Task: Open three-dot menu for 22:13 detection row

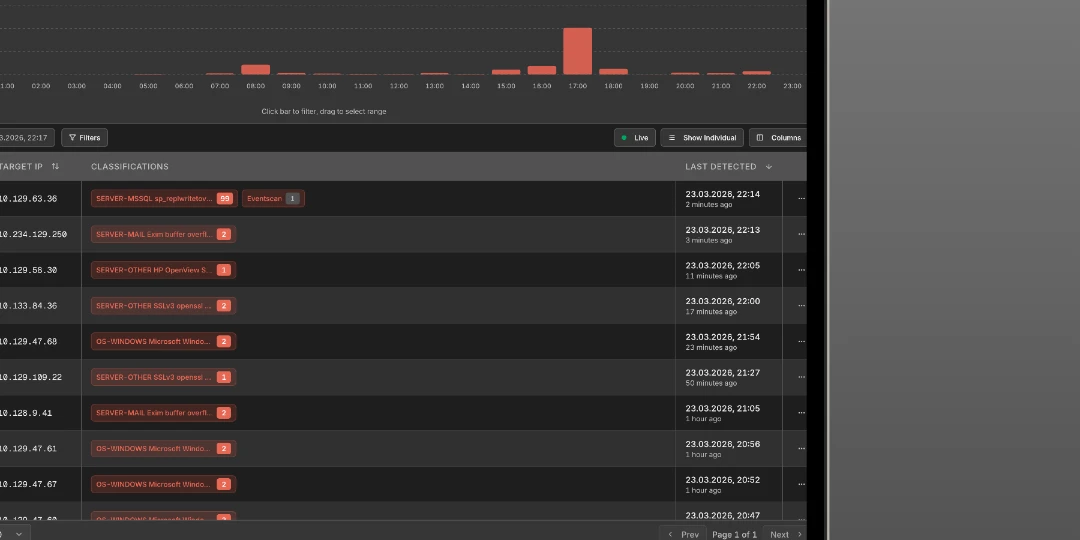Action: (800, 235)
